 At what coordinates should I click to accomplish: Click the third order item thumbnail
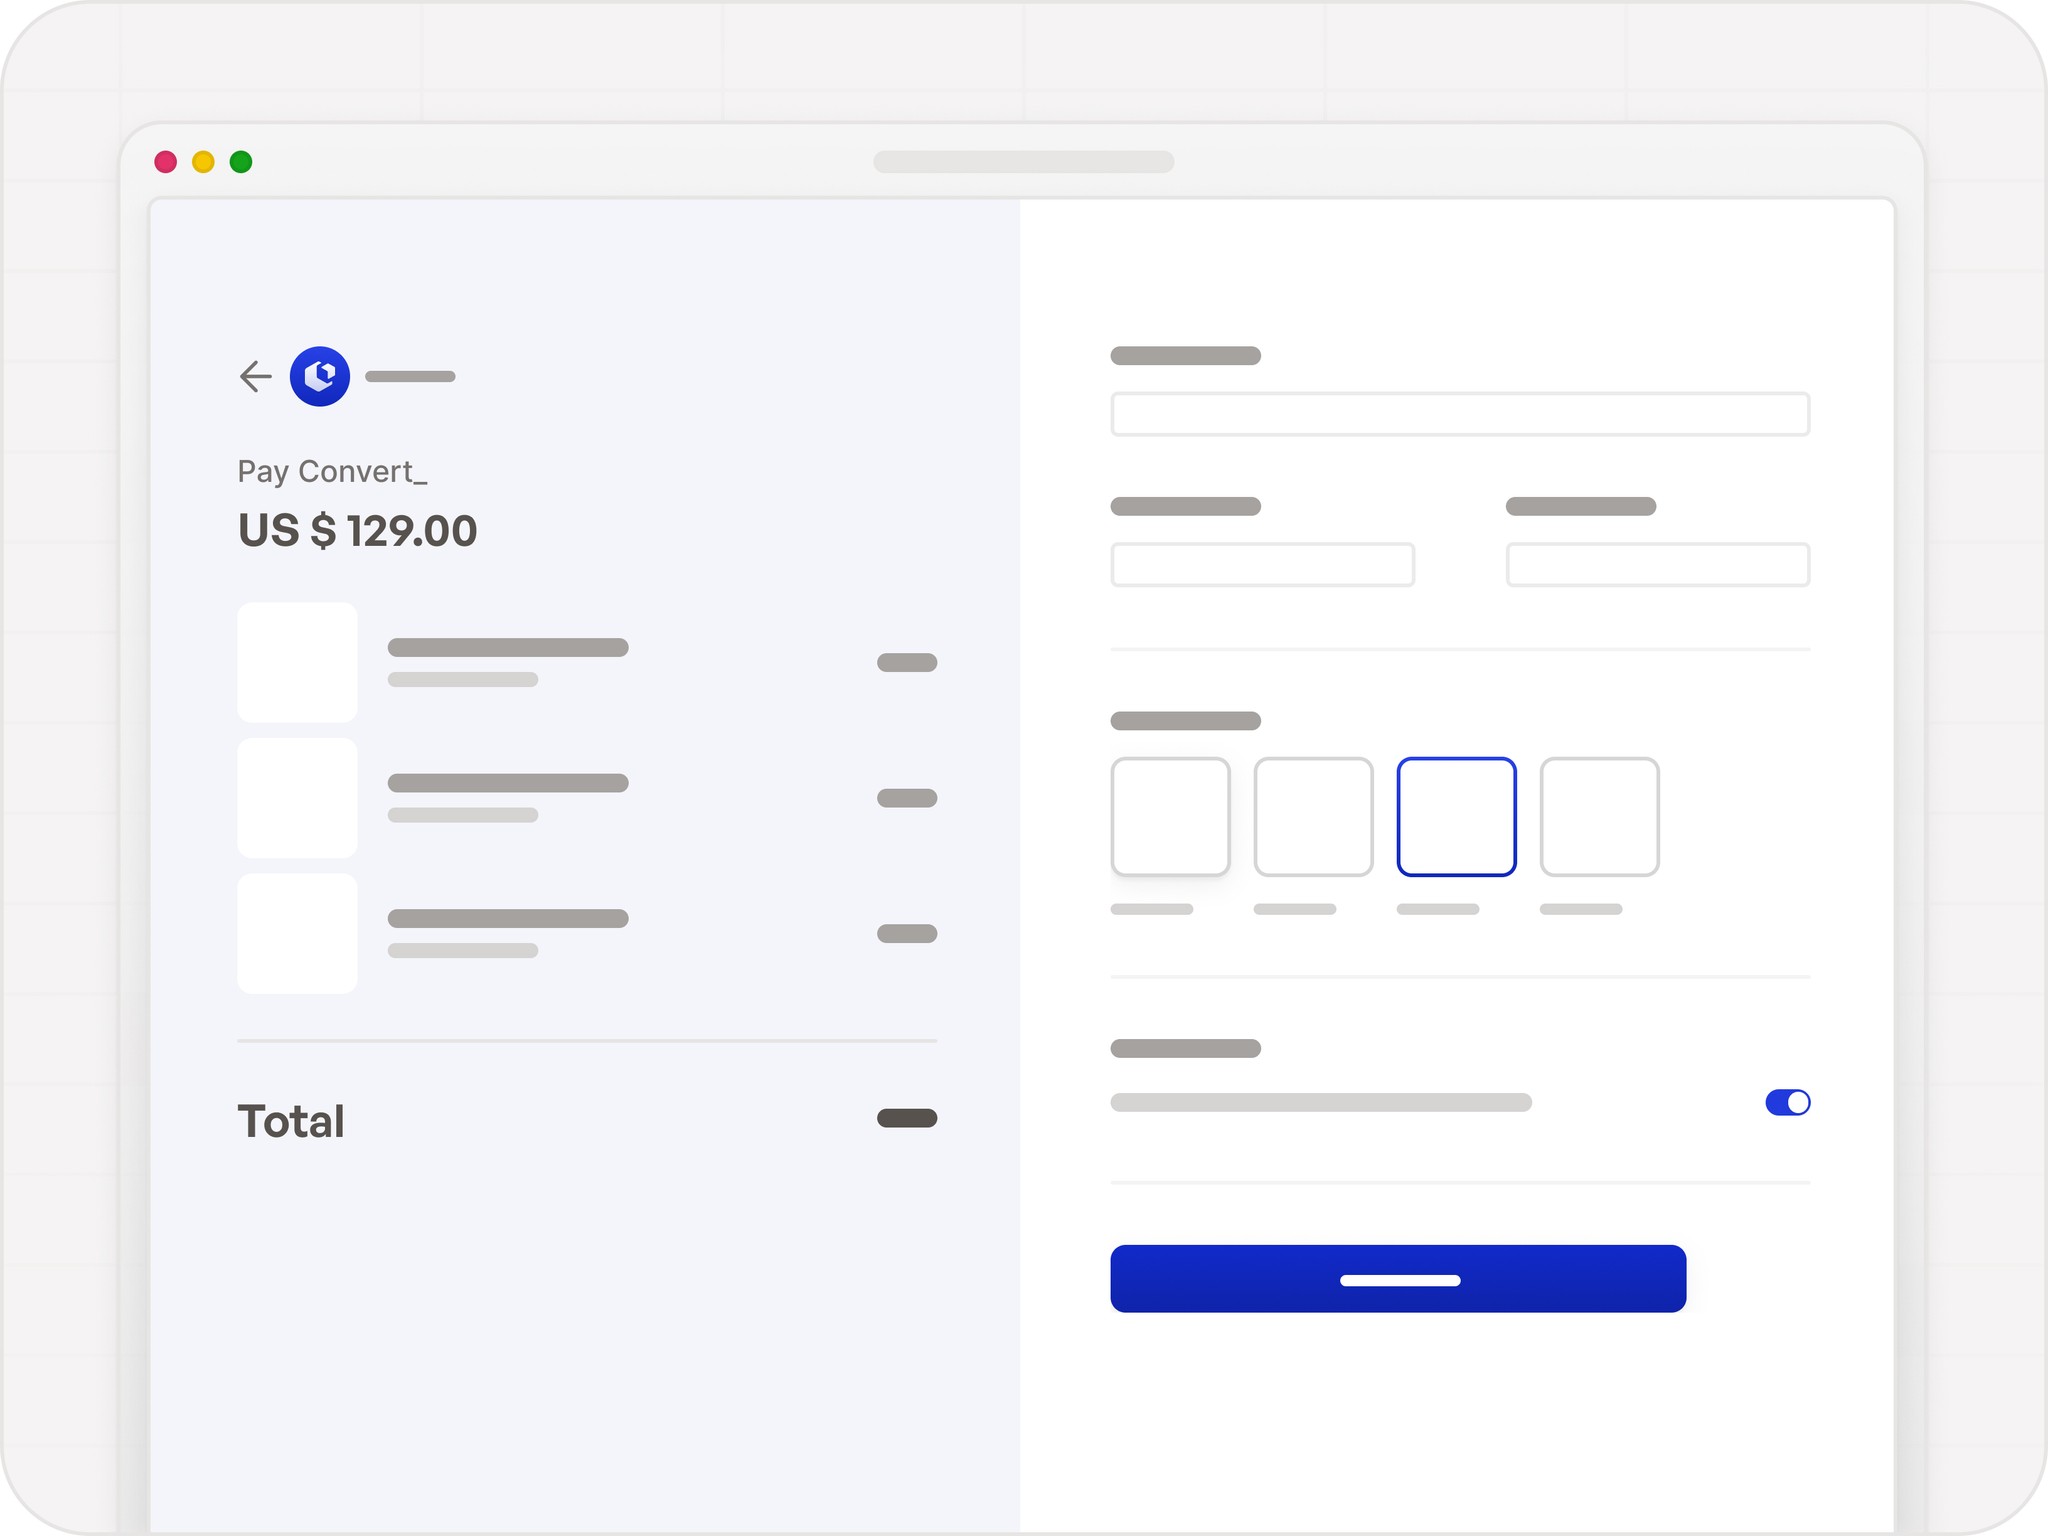(x=297, y=933)
